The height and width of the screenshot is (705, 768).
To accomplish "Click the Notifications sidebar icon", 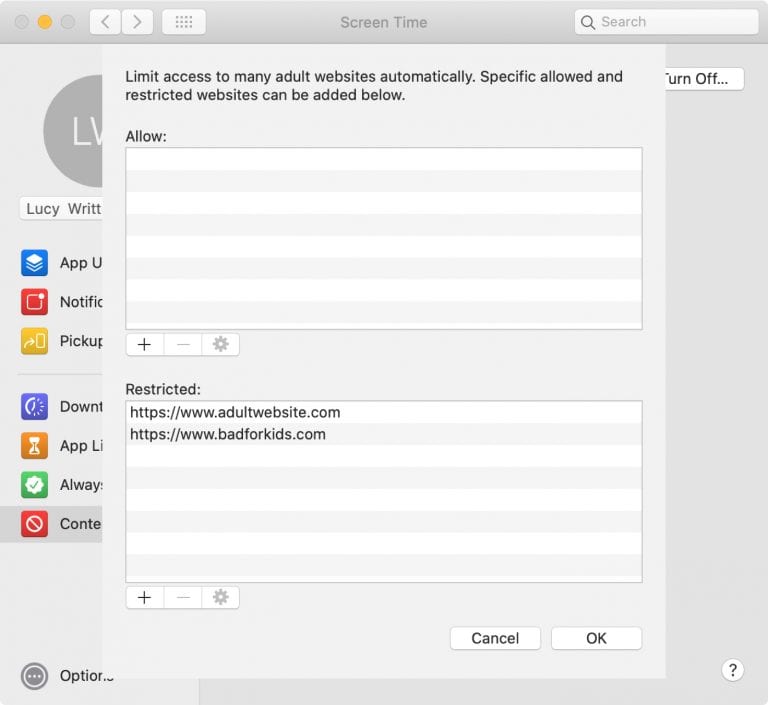I will [35, 302].
